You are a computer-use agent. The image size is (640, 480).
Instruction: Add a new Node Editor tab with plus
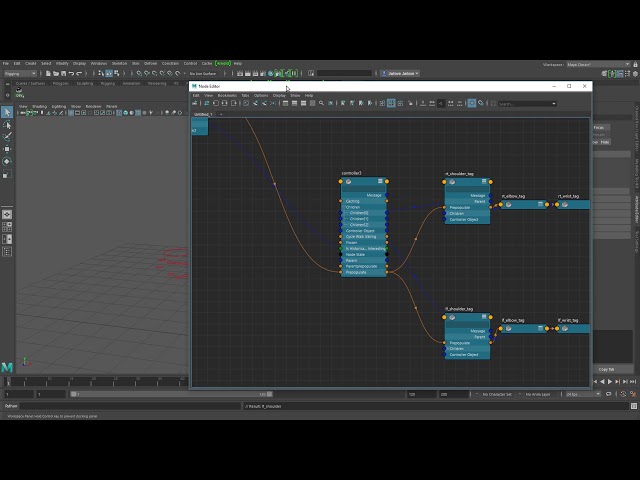(221, 114)
